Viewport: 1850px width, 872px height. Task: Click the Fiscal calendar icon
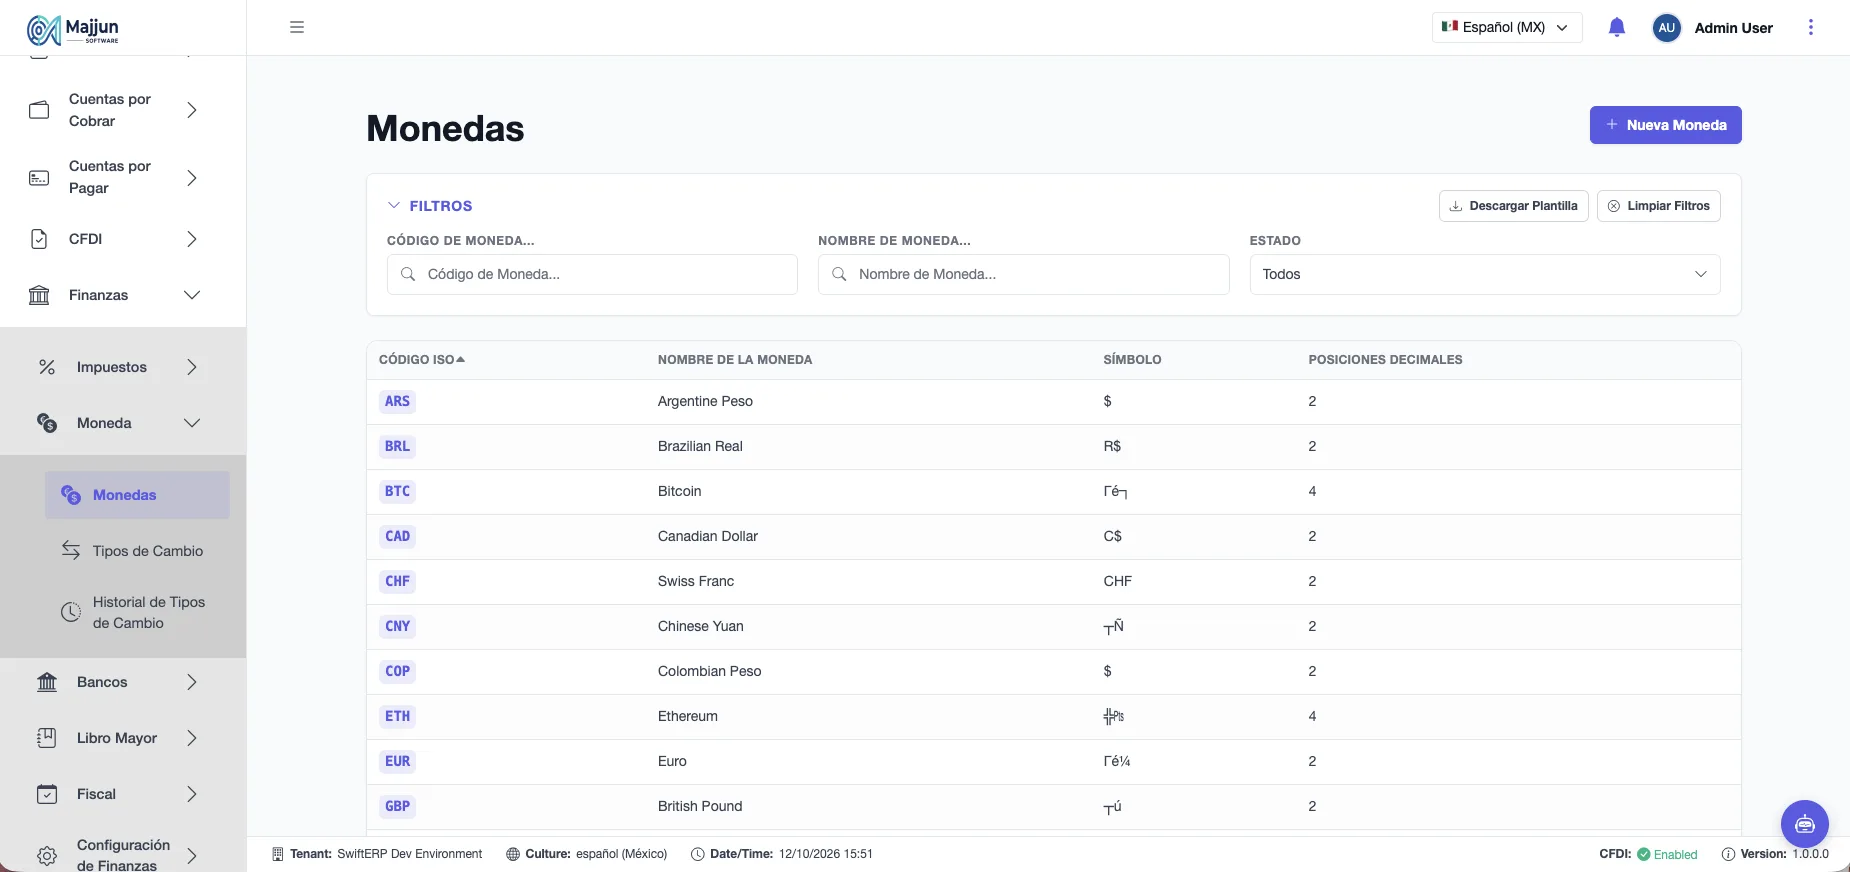[x=47, y=794]
